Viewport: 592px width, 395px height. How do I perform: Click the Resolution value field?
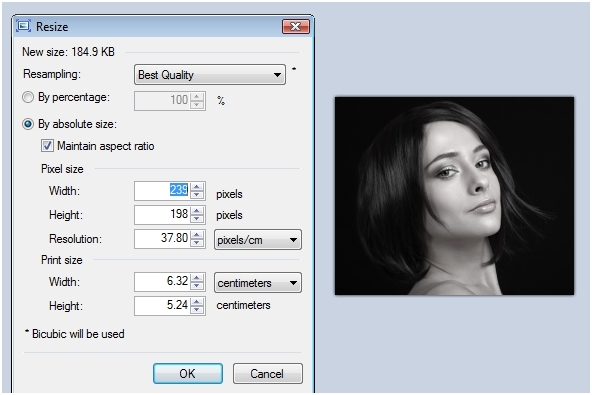pyautogui.click(x=162, y=239)
